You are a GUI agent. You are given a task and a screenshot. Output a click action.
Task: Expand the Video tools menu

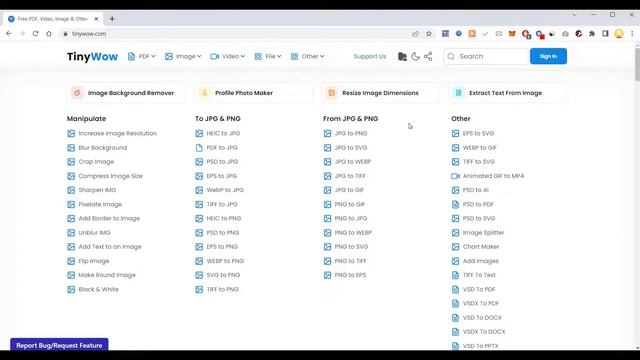(x=227, y=56)
